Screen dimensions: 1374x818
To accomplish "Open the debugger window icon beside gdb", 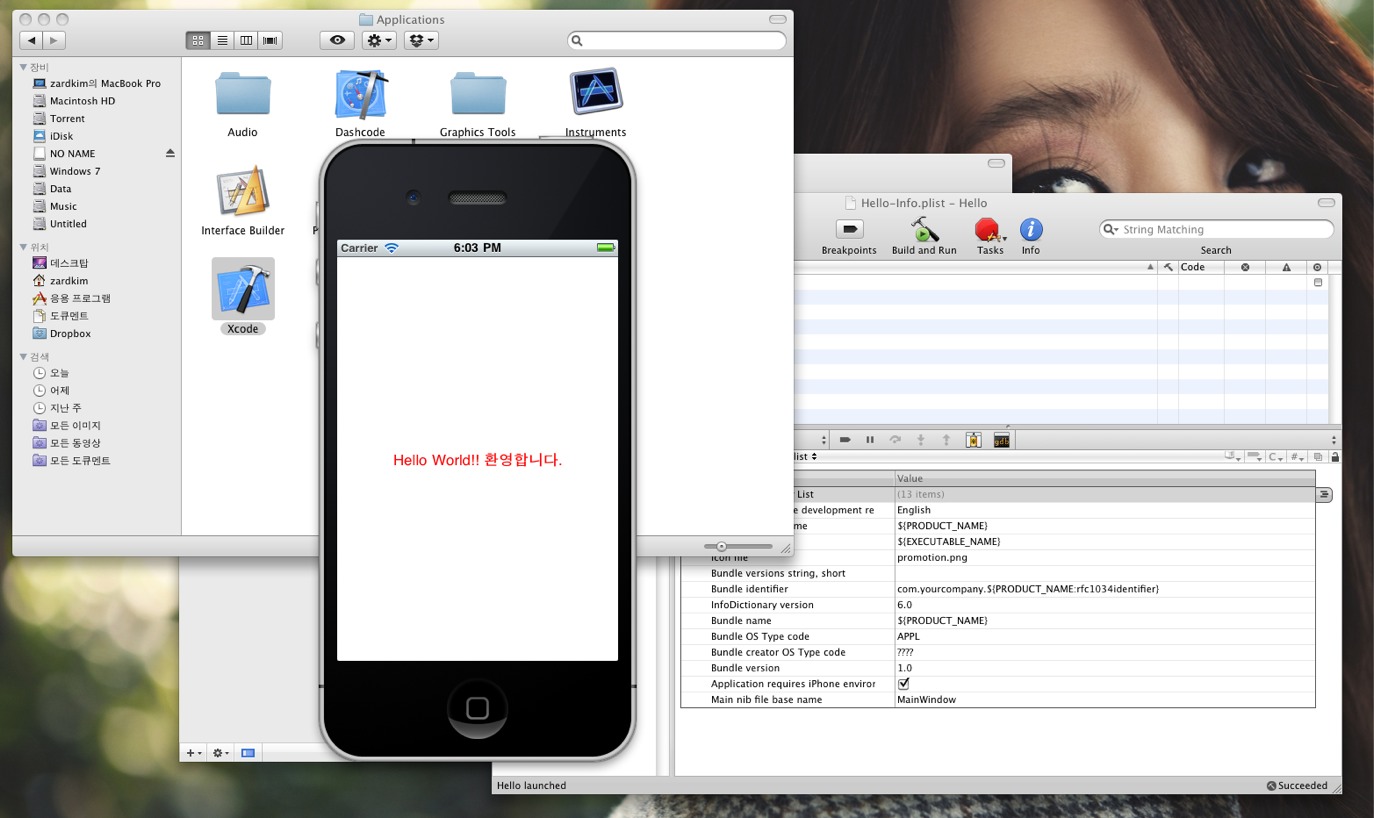I will (973, 440).
